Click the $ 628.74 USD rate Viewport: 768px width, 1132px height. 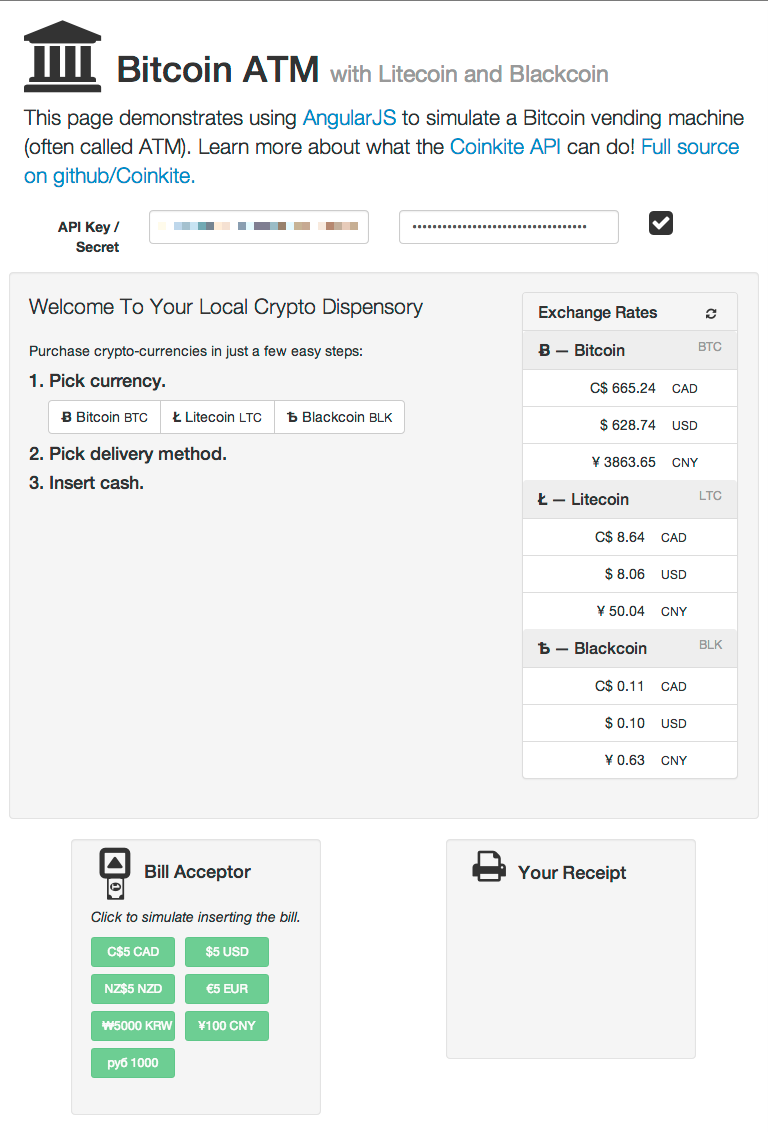click(629, 425)
